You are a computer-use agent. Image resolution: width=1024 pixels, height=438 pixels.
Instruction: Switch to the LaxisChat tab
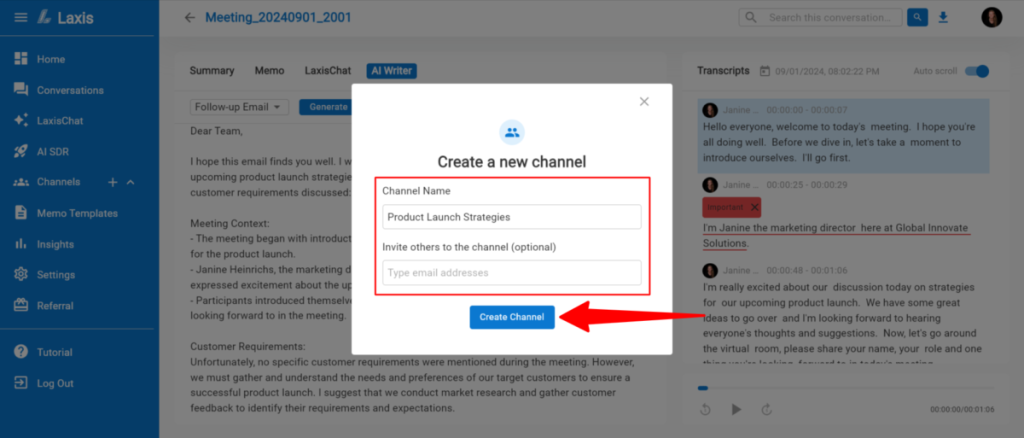coord(327,71)
